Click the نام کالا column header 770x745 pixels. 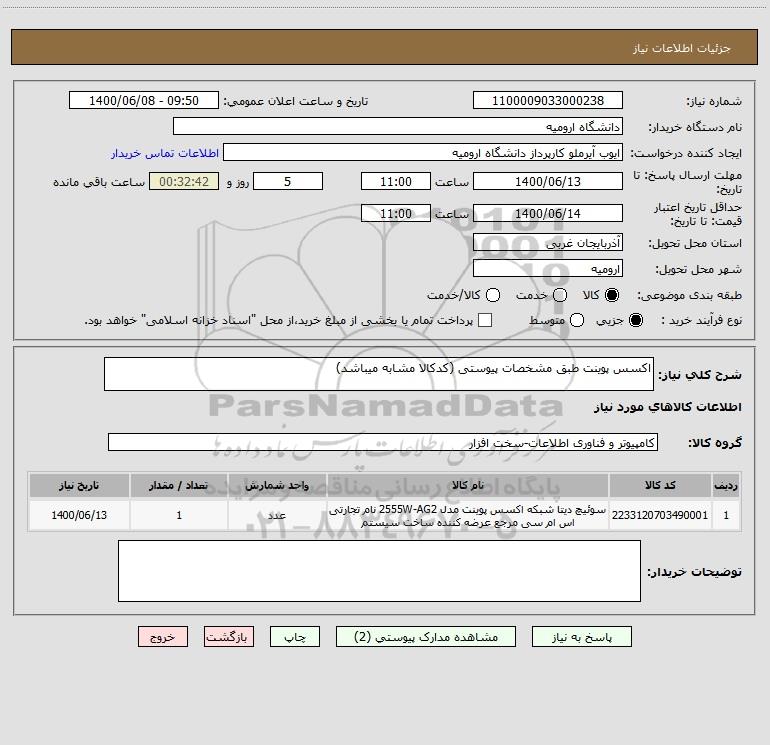(468, 485)
